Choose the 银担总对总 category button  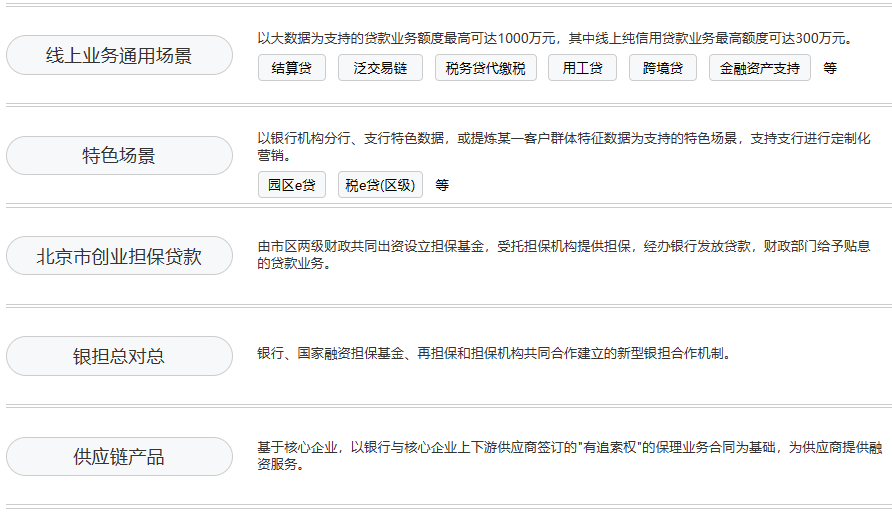point(119,356)
